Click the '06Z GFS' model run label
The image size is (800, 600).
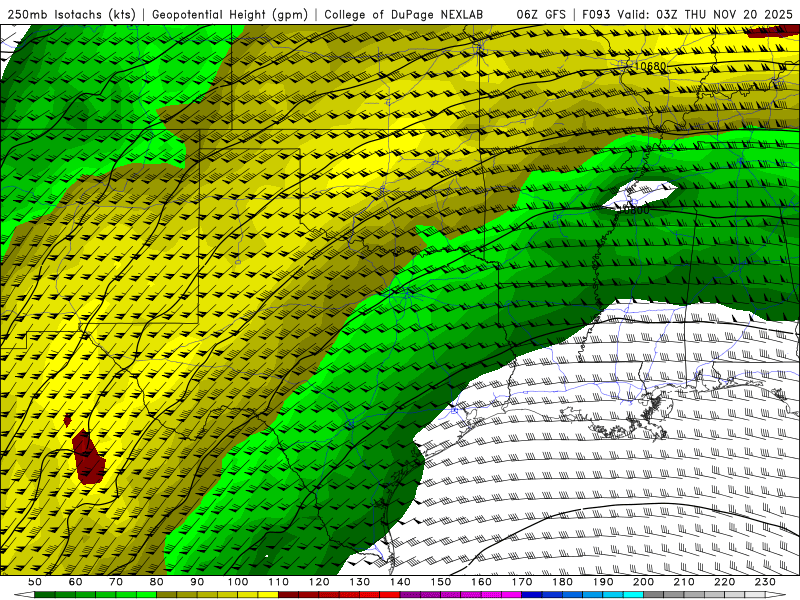pos(541,15)
